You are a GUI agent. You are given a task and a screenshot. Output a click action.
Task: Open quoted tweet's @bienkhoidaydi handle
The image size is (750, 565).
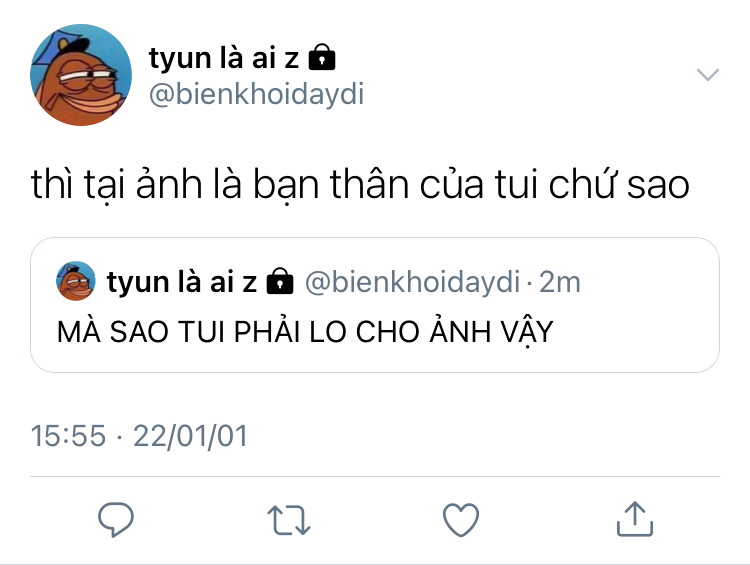[412, 281]
